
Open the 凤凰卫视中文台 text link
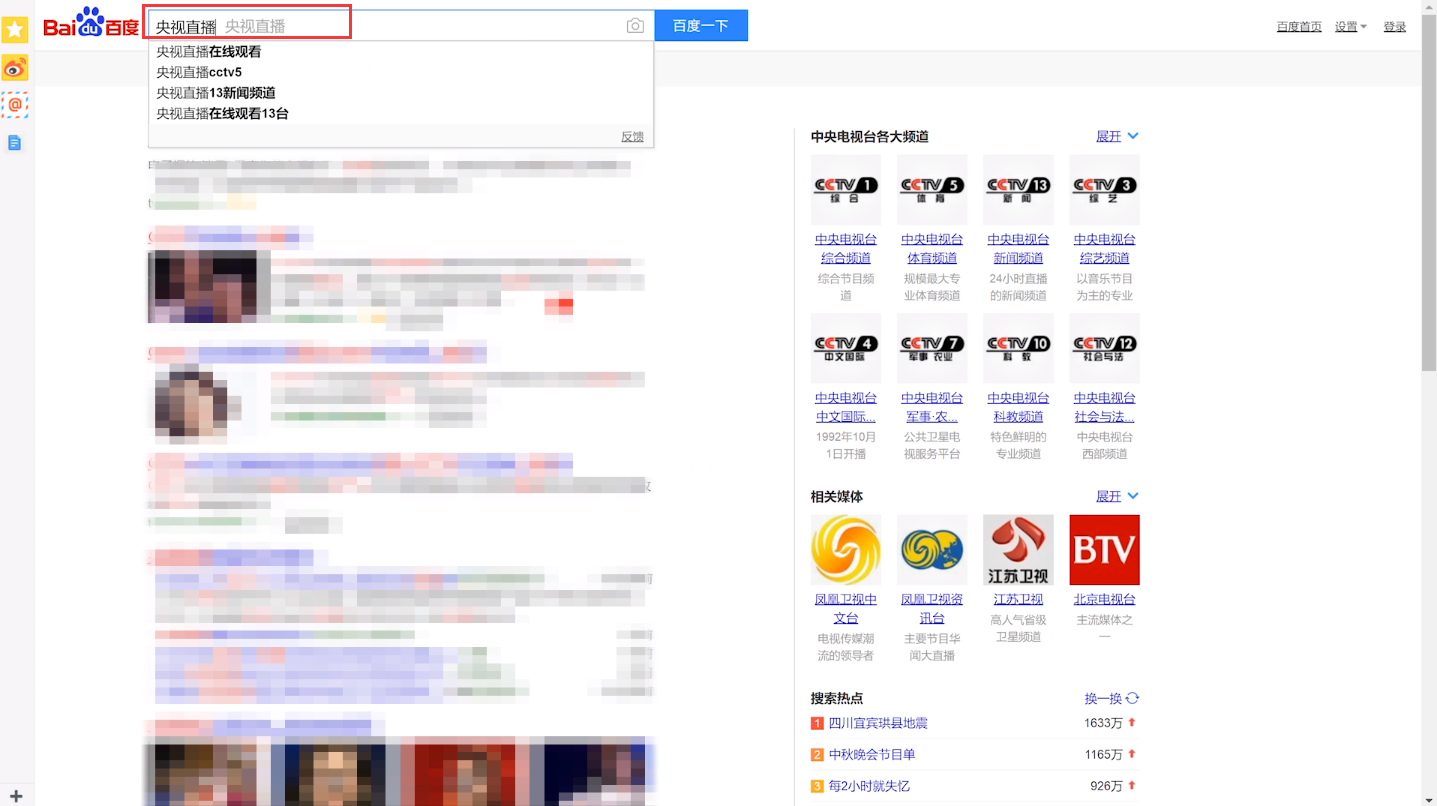(846, 609)
